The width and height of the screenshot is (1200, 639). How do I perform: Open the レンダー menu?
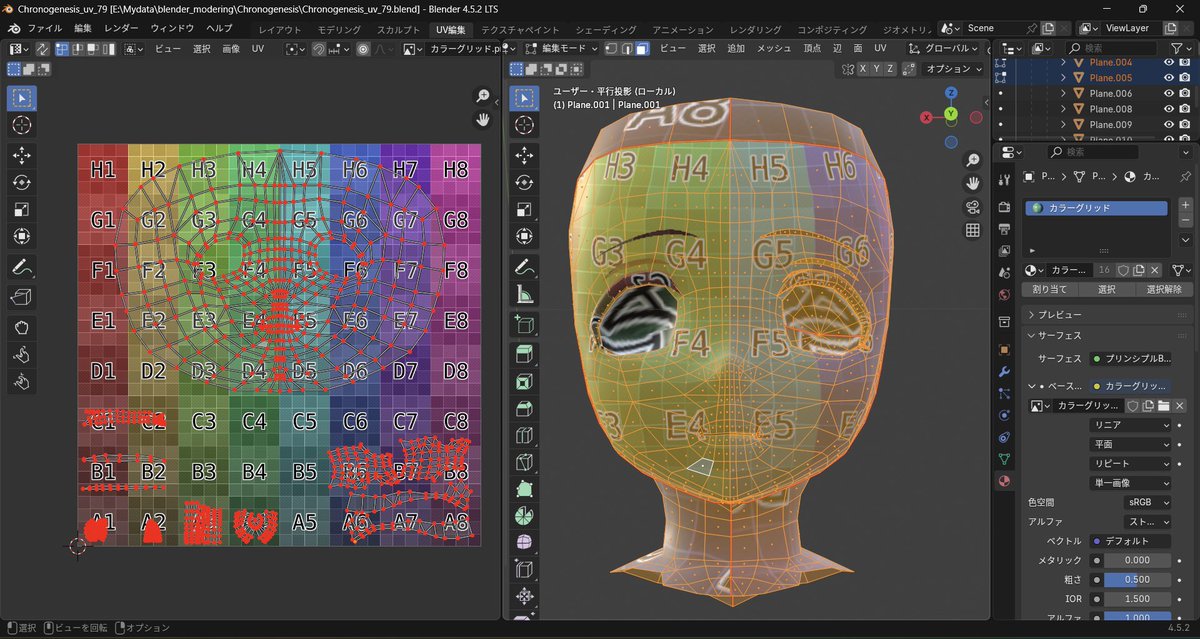[x=121, y=28]
